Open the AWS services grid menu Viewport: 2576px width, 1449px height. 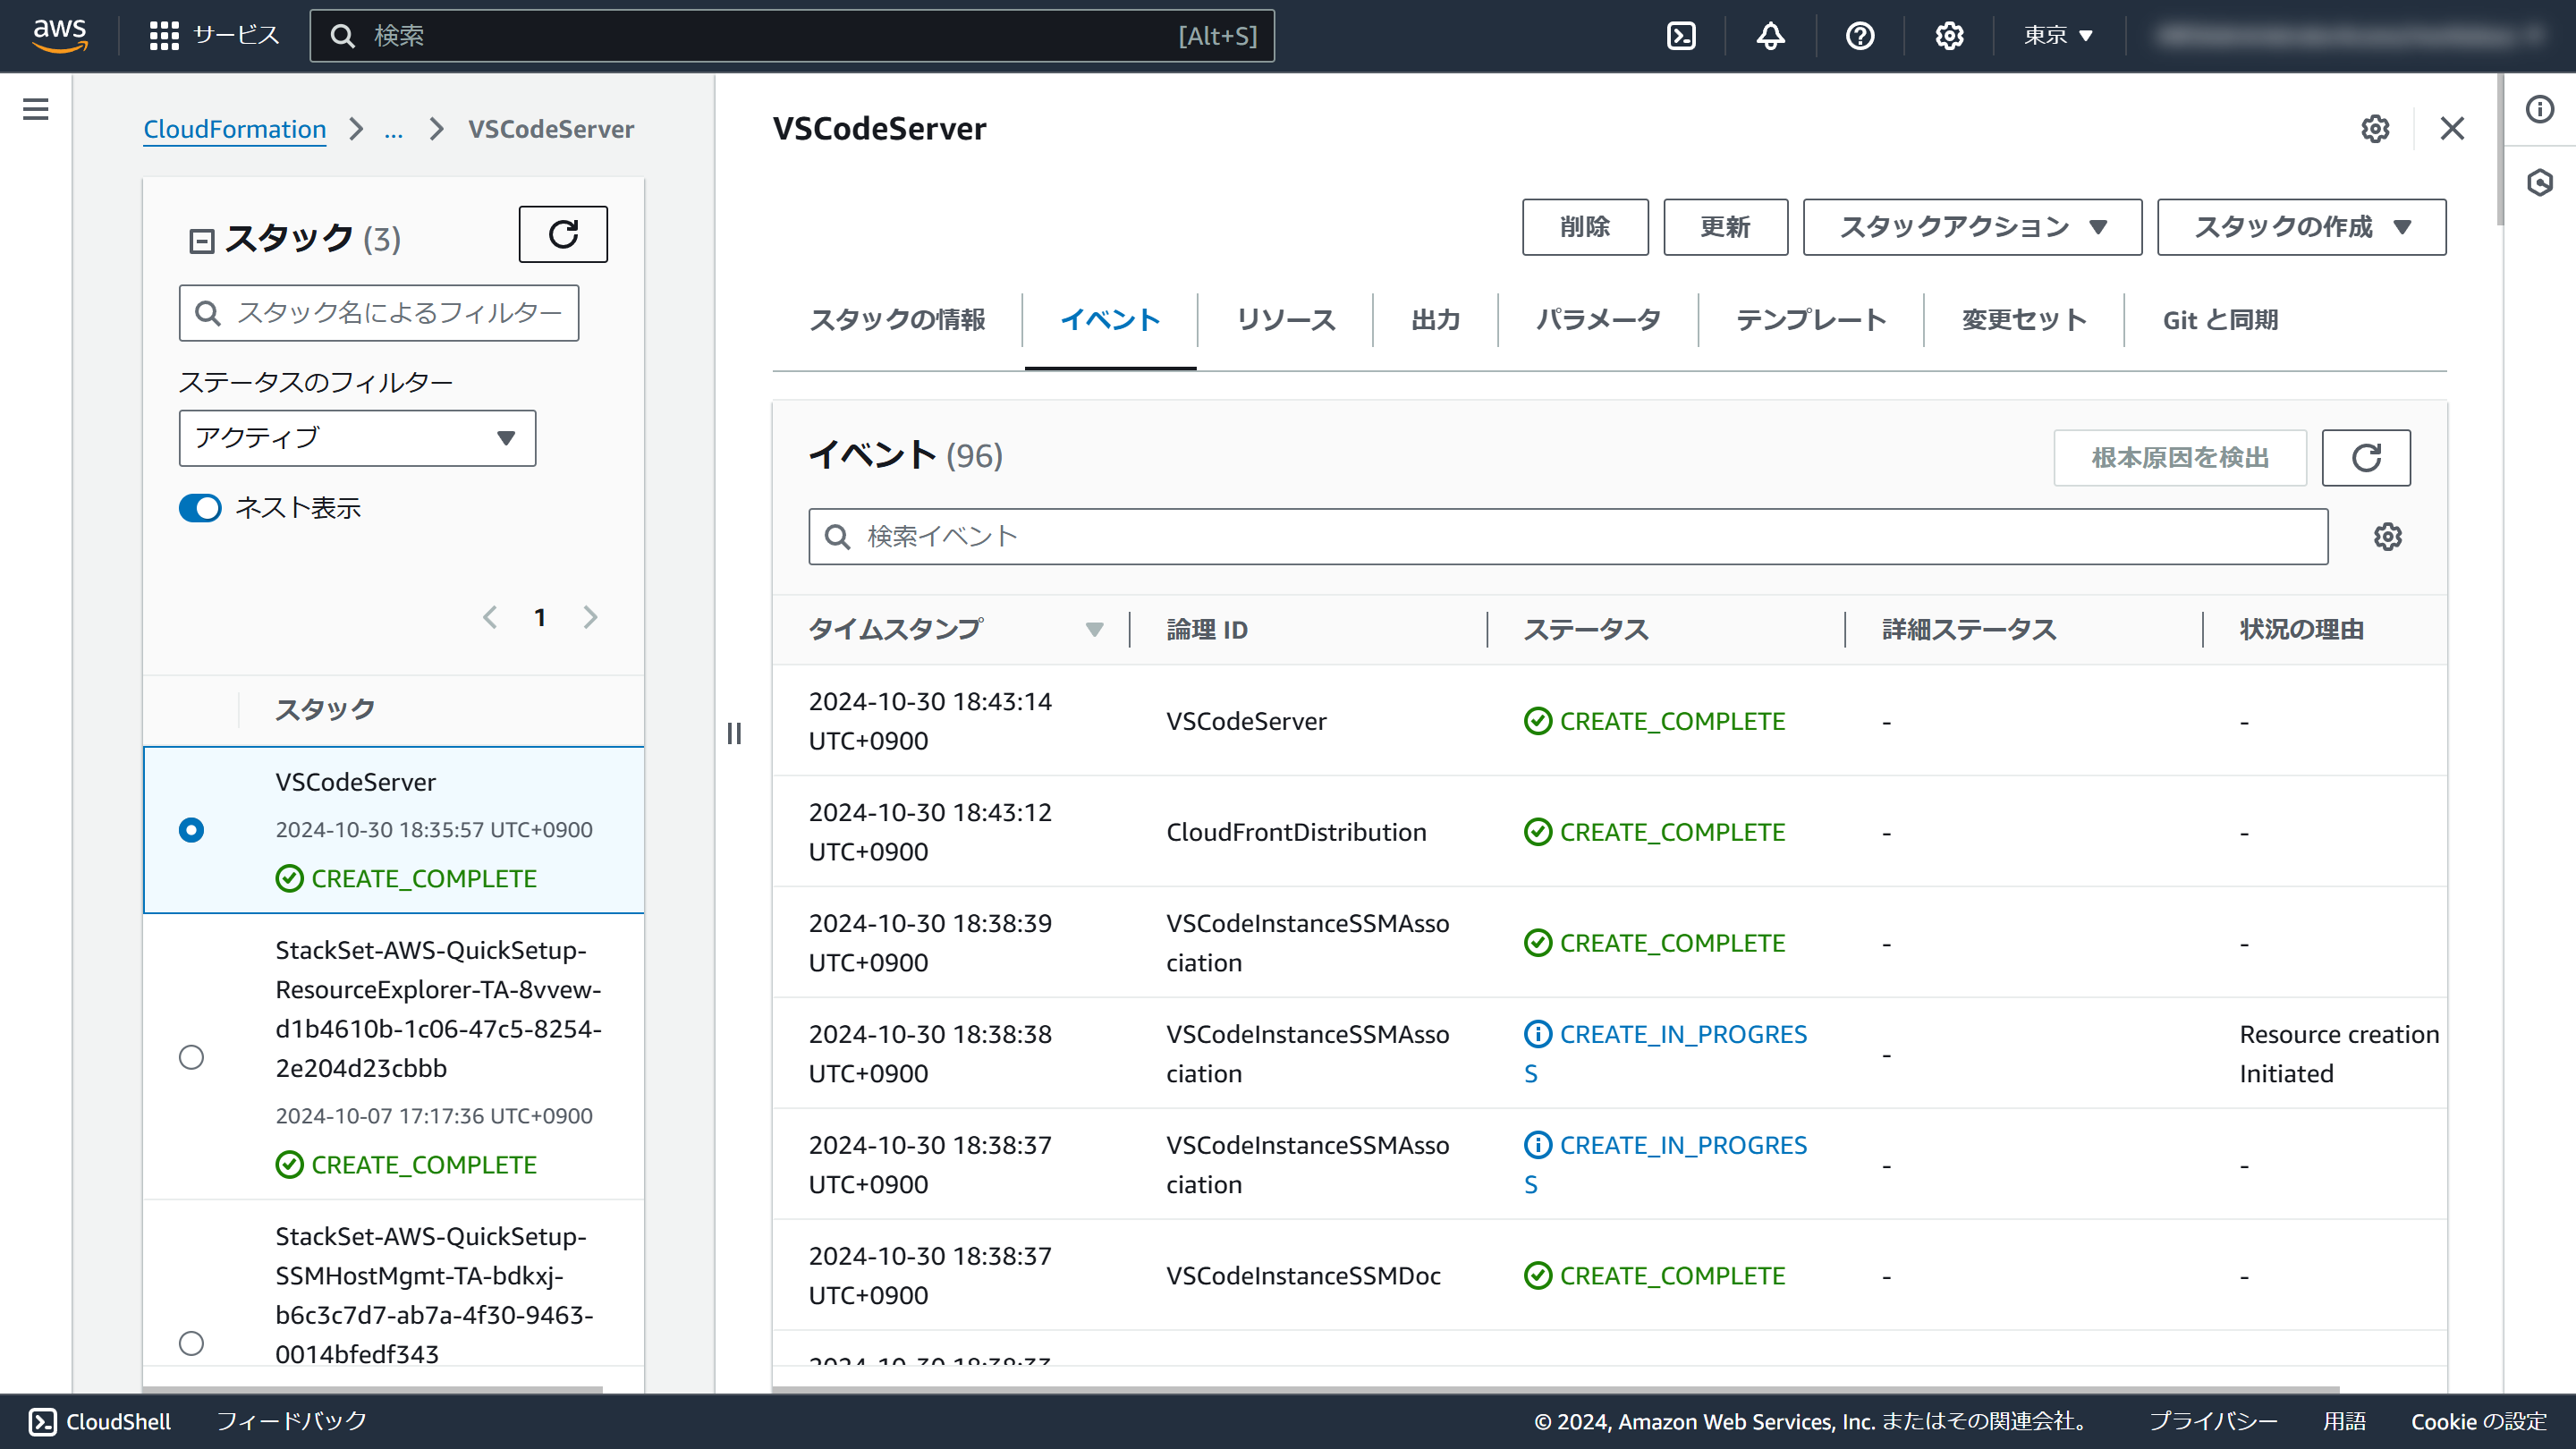point(163,36)
